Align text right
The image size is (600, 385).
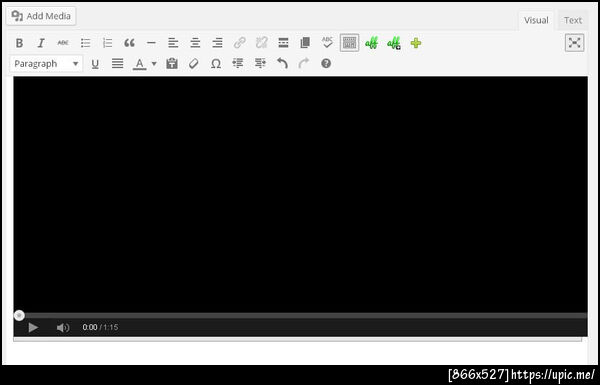(x=217, y=43)
